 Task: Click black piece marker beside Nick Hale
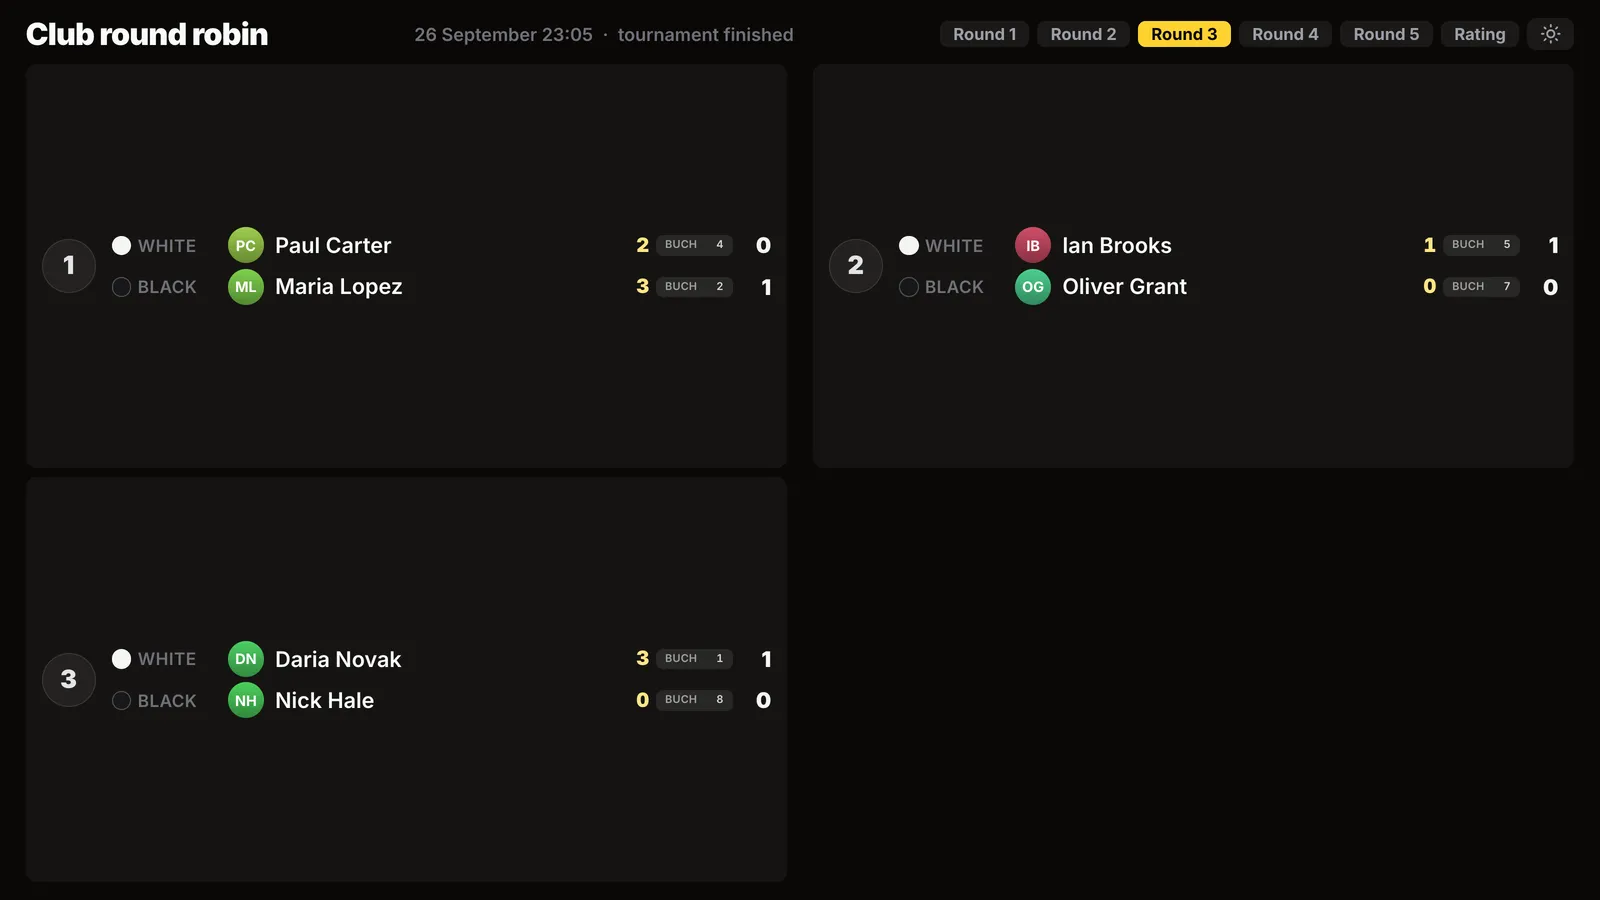(122, 700)
